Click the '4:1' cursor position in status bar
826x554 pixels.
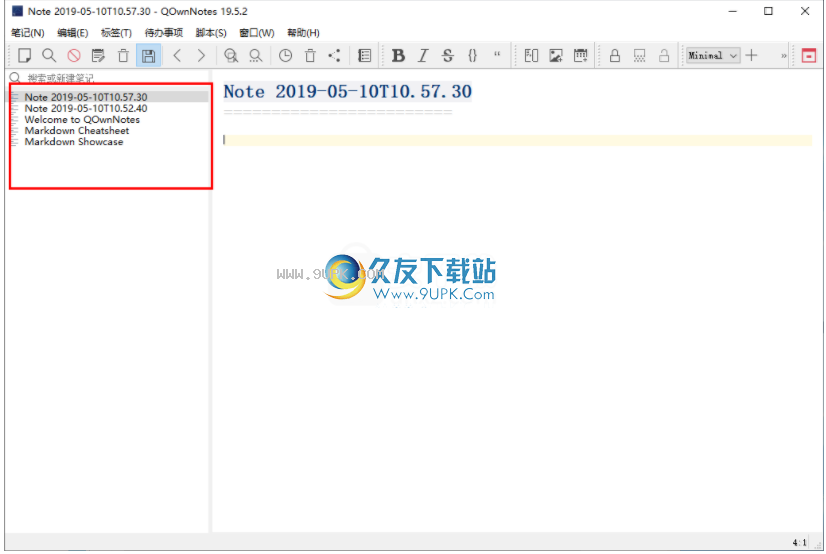coord(799,542)
